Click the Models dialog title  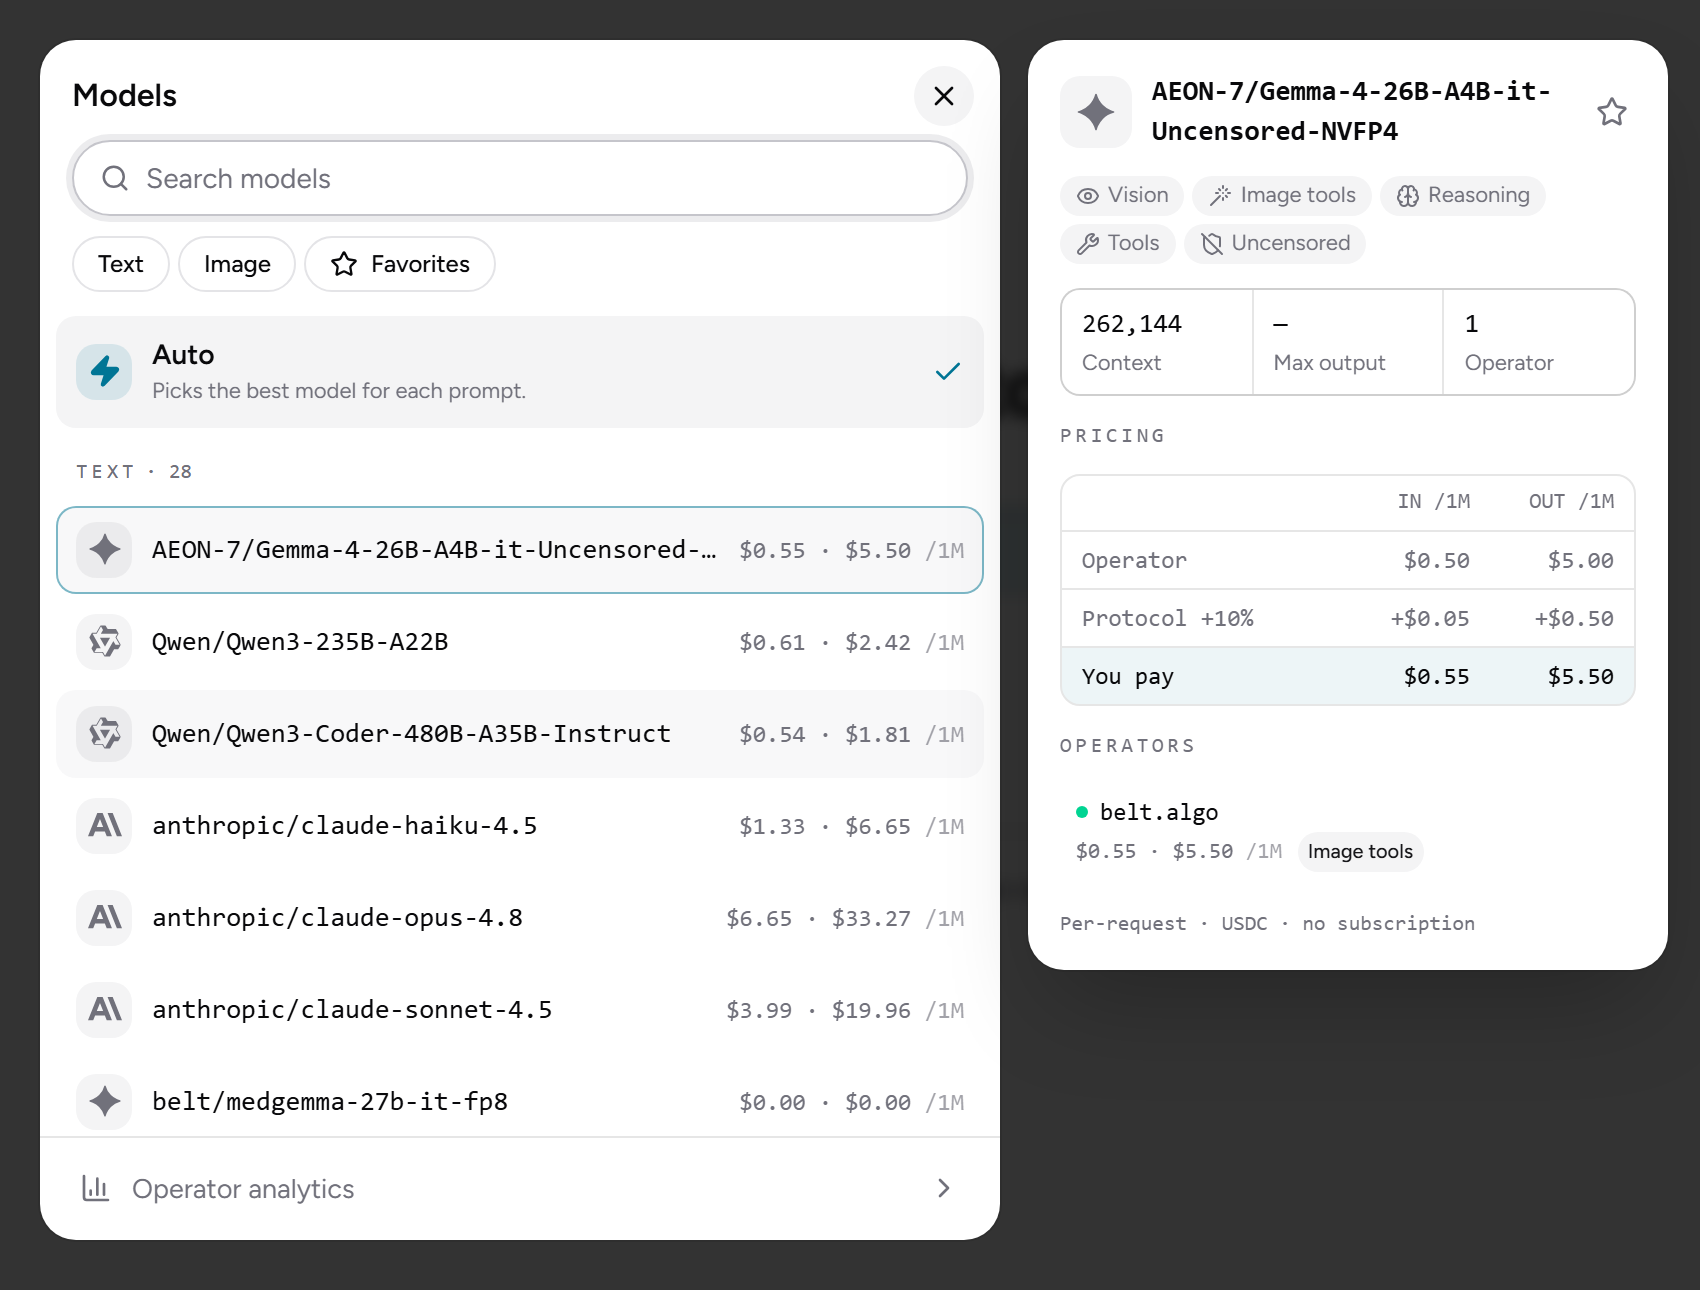tap(125, 96)
